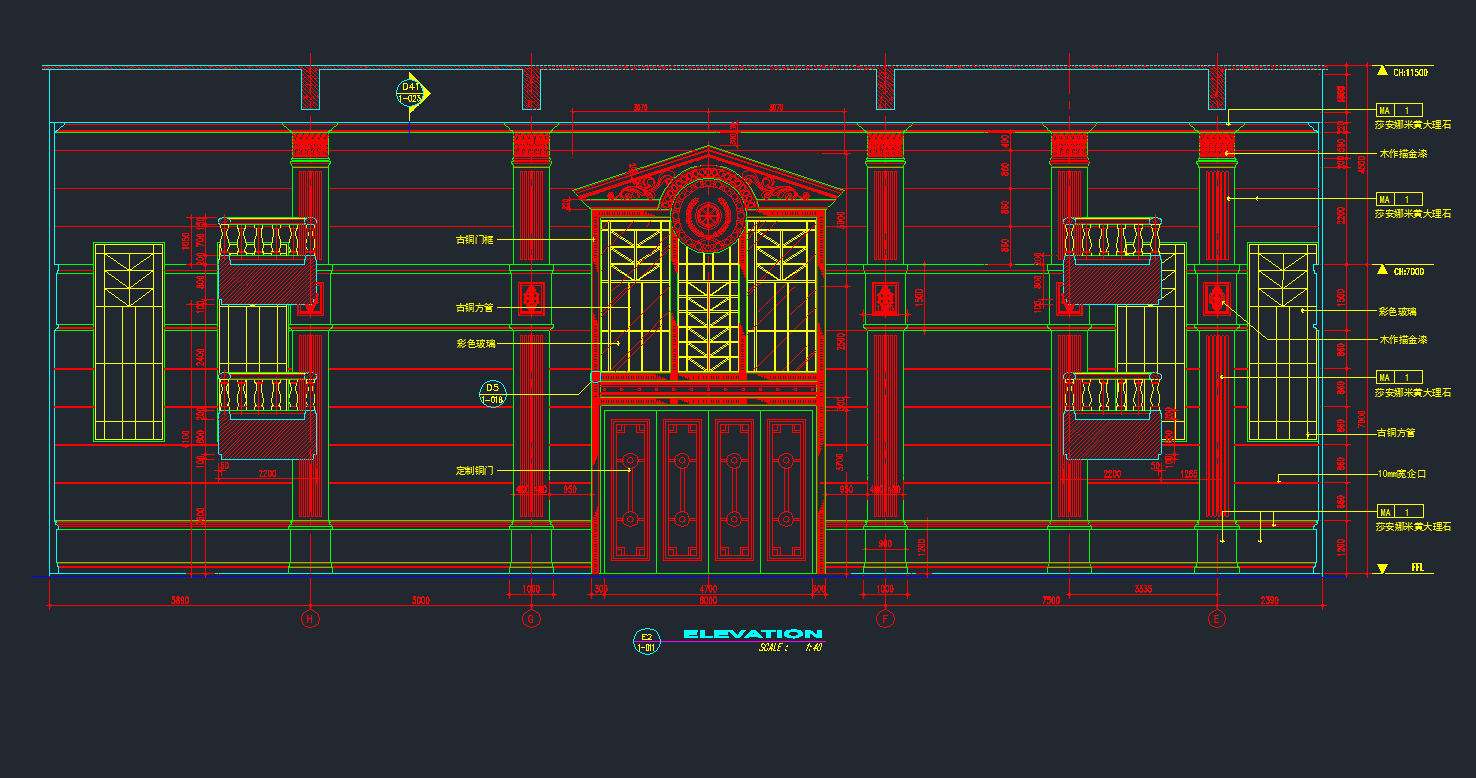Select the SCALE 1:40 text
Viewport: 1476px width, 778px height.
tap(790, 648)
